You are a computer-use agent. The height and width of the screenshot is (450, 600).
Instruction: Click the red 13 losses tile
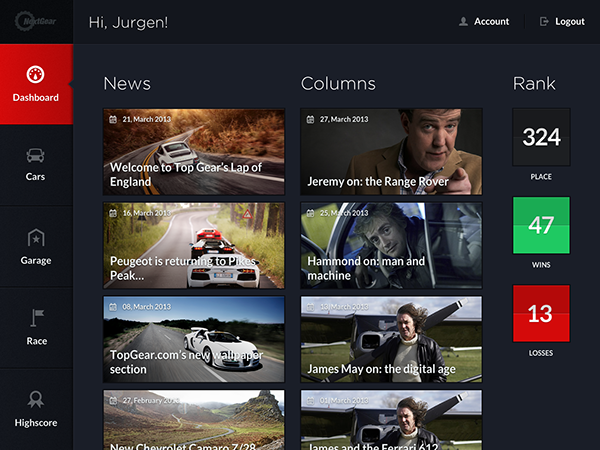coord(541,313)
